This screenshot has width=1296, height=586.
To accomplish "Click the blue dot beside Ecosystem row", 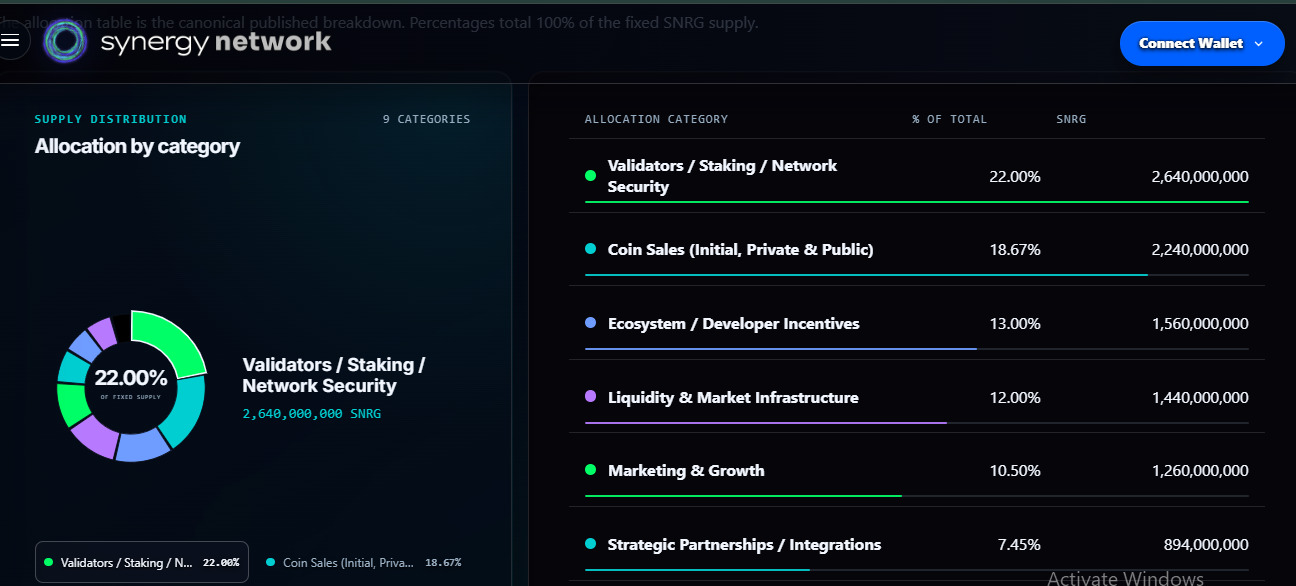I will coord(590,323).
